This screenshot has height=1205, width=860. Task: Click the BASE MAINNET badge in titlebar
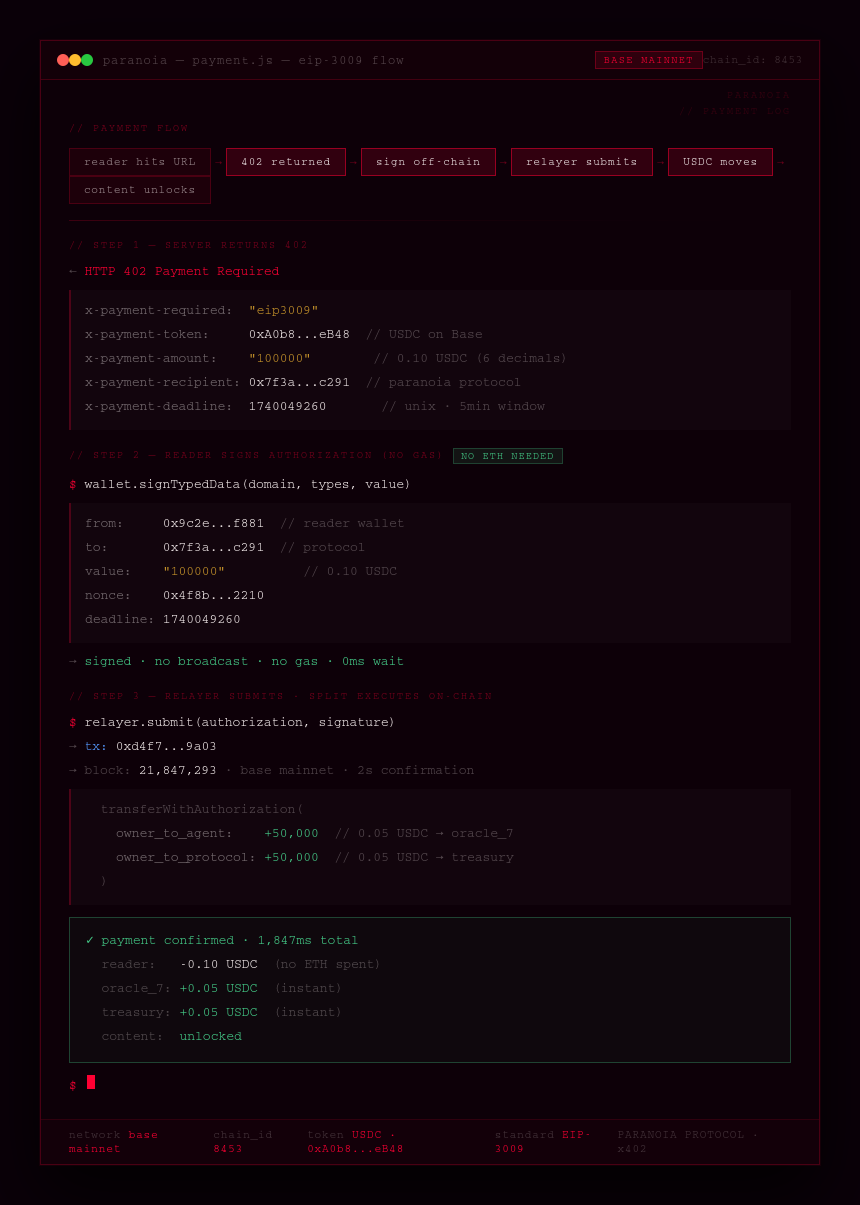tap(648, 59)
